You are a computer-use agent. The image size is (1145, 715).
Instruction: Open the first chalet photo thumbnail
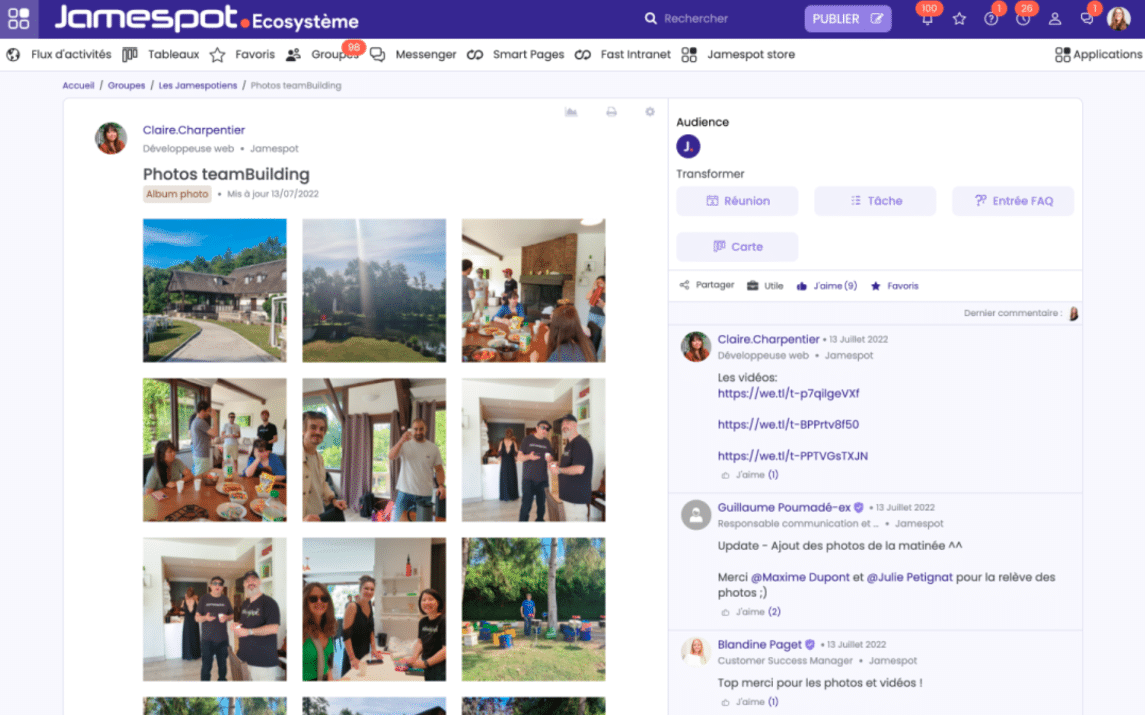[x=215, y=290]
